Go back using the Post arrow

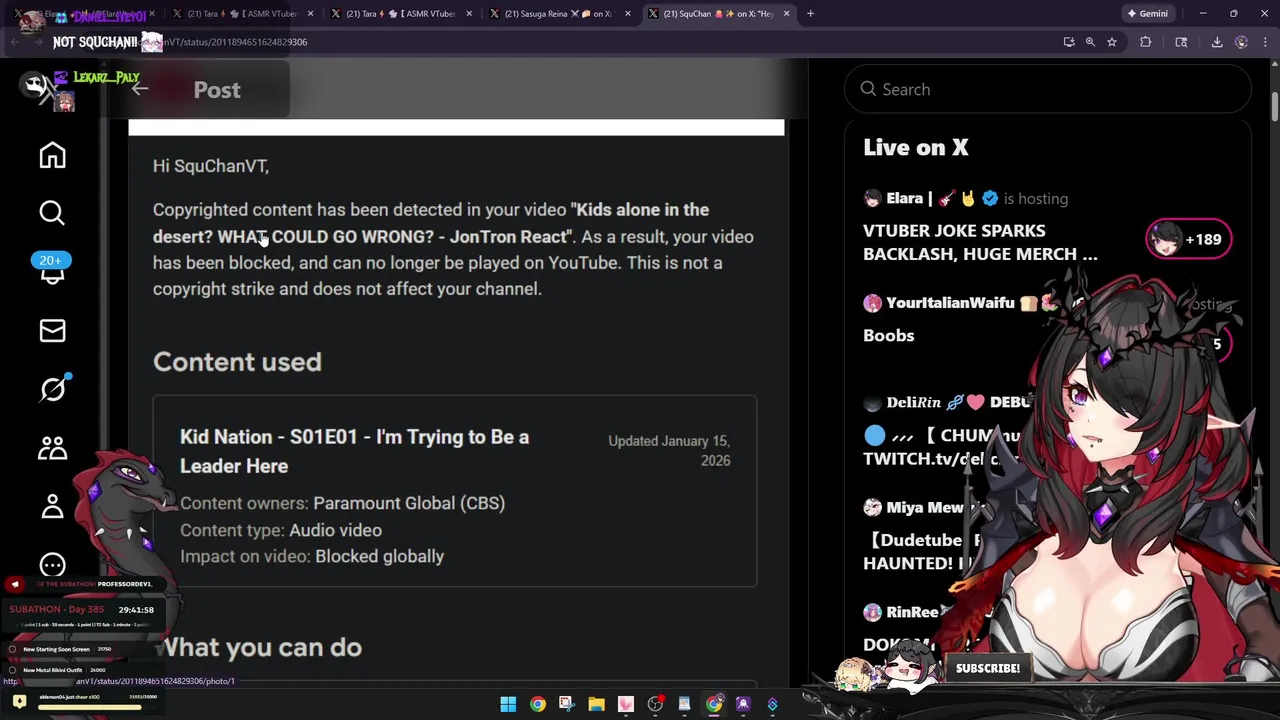click(140, 89)
